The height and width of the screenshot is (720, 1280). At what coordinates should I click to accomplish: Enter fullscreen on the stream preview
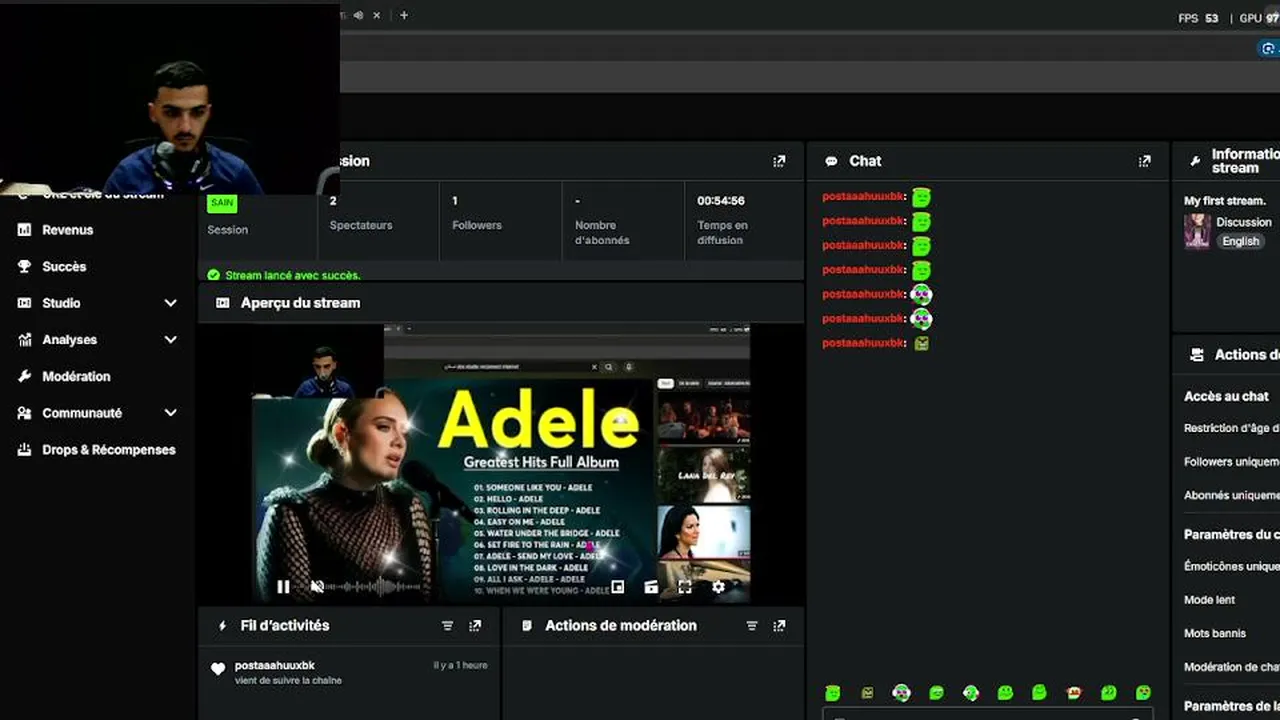coord(685,587)
